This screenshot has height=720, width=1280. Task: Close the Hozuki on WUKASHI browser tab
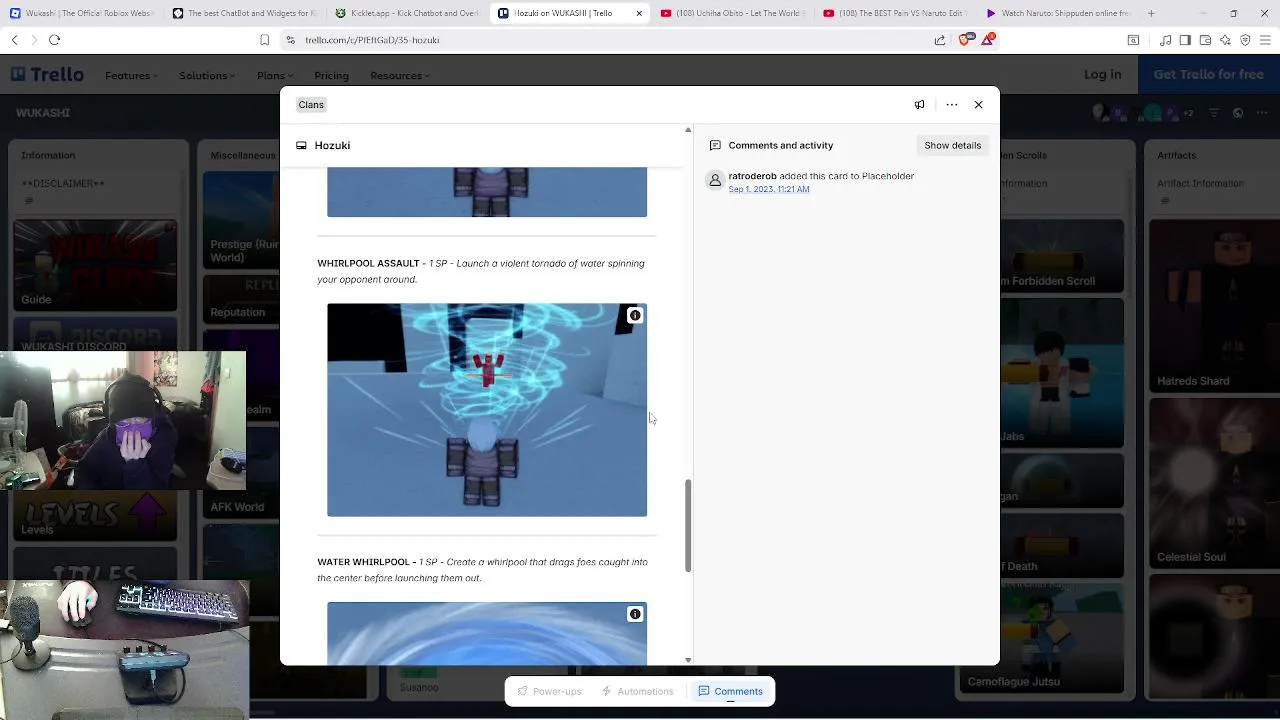(639, 13)
